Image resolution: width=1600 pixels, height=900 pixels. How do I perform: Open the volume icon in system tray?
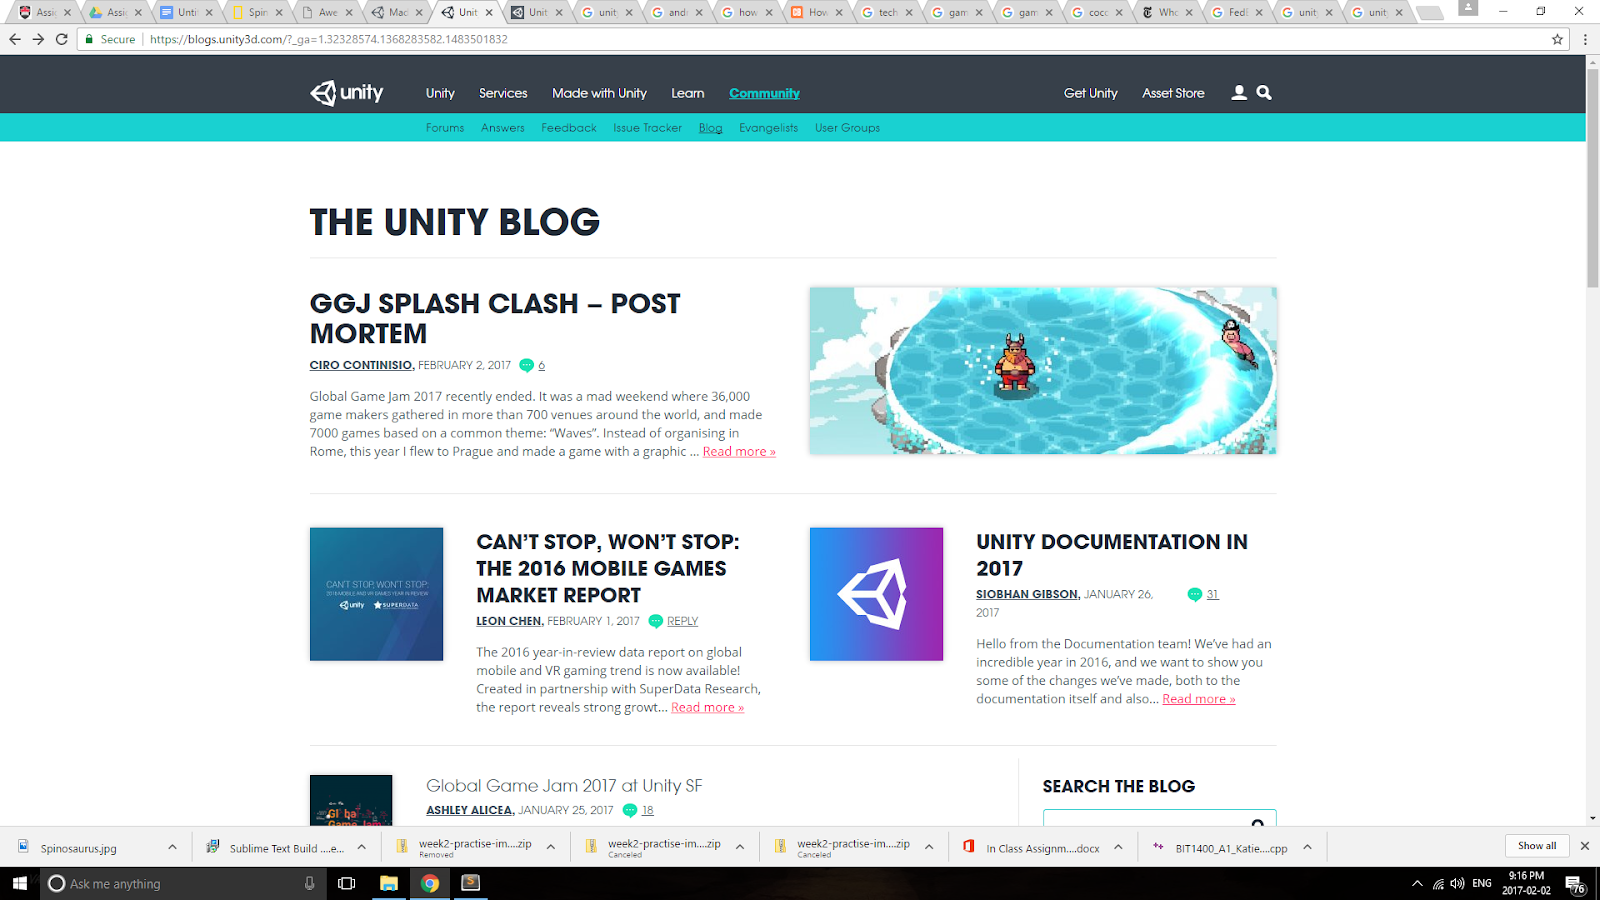(x=1457, y=883)
